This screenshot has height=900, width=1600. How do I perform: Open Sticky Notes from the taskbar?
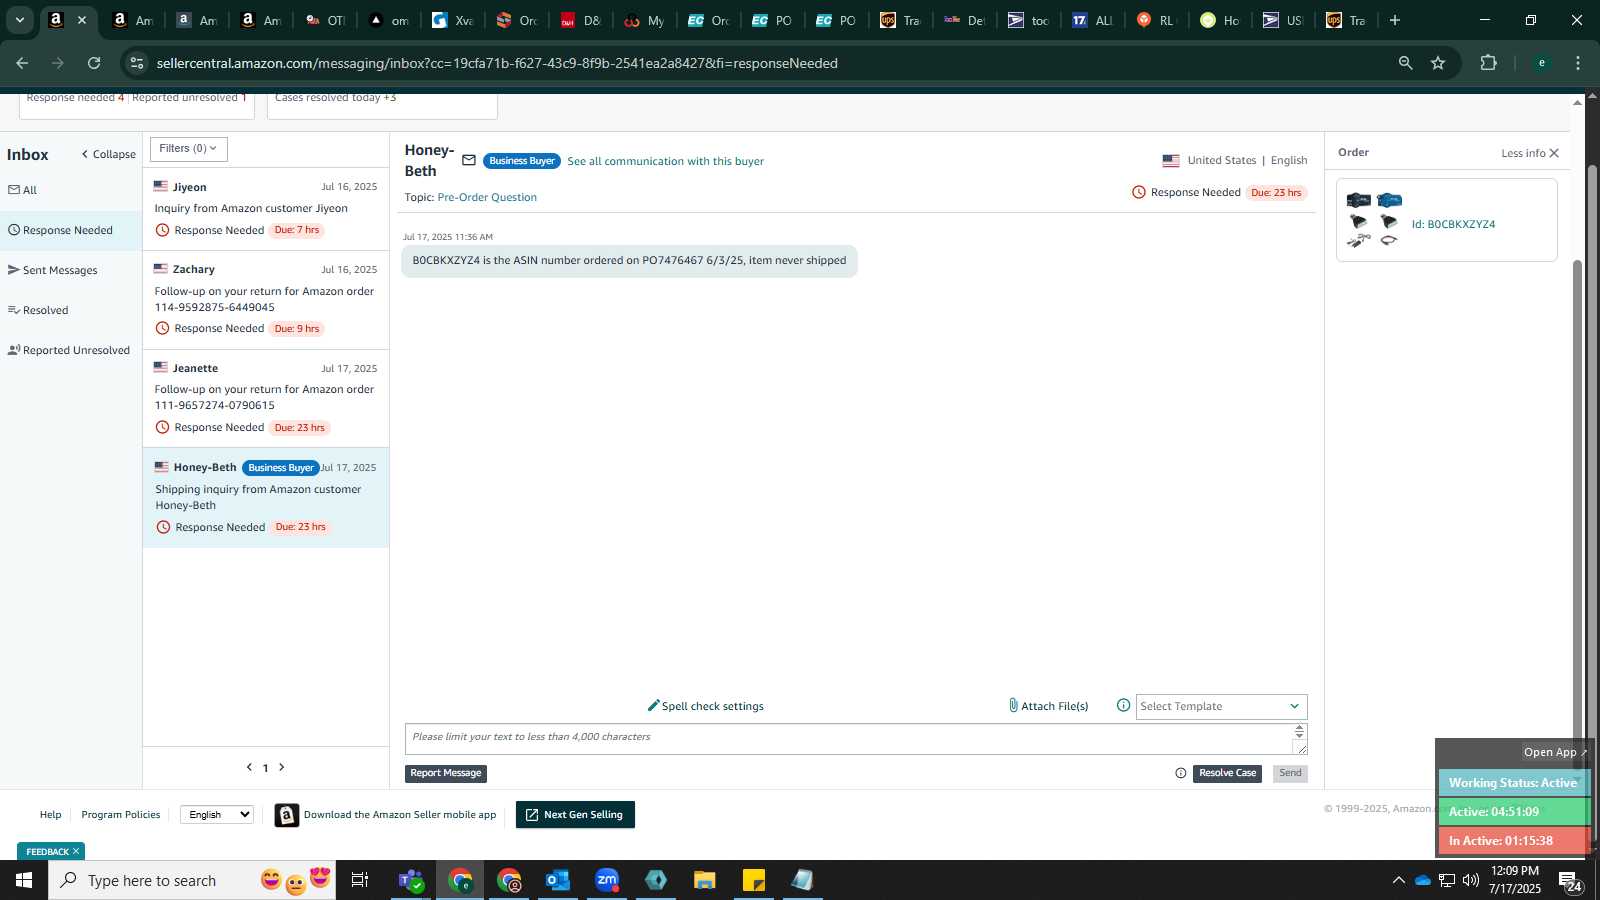[x=754, y=880]
